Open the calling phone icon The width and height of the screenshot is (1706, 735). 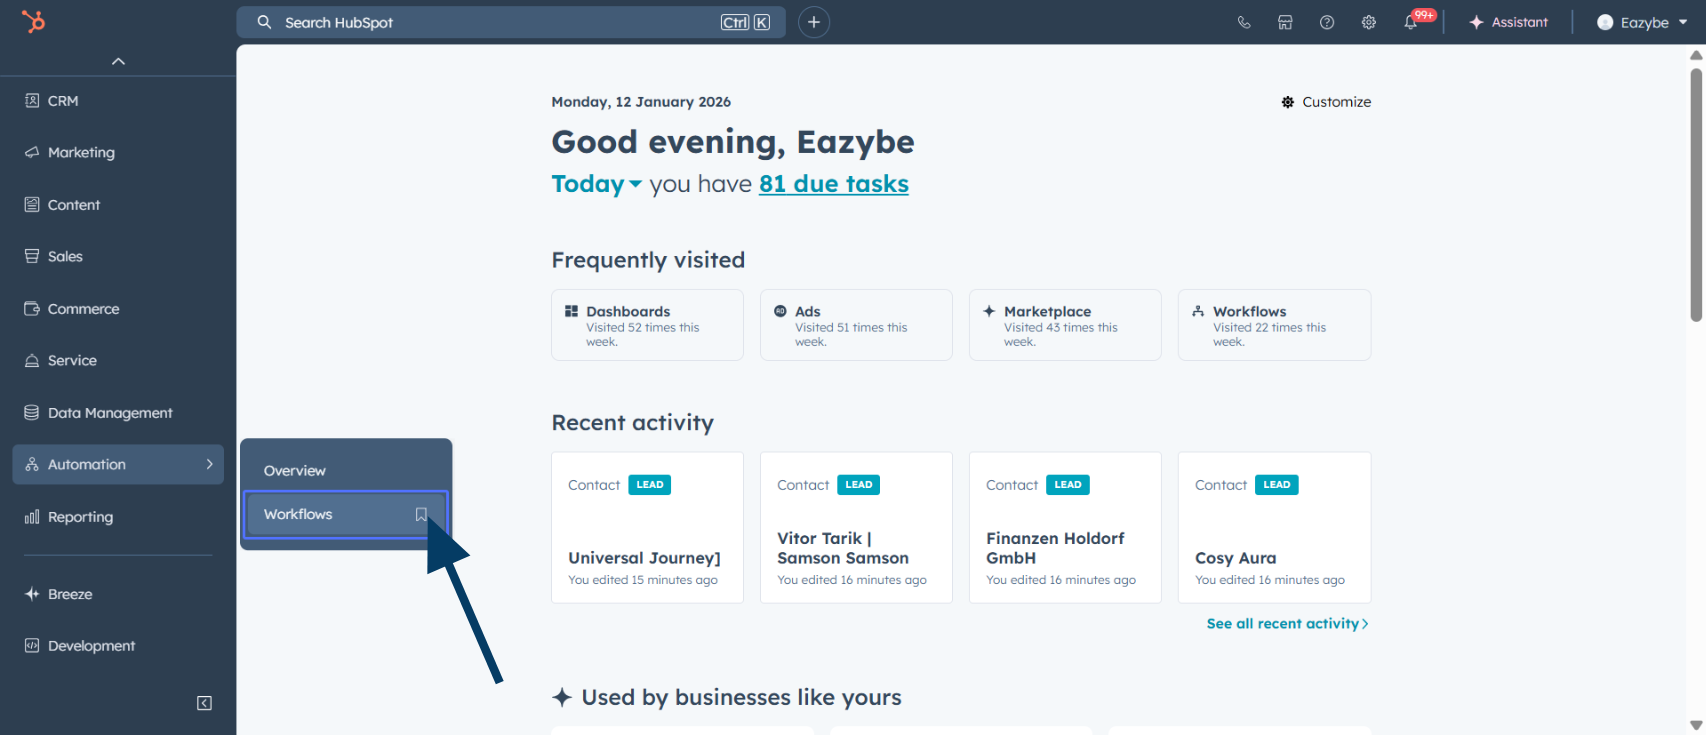click(x=1244, y=22)
